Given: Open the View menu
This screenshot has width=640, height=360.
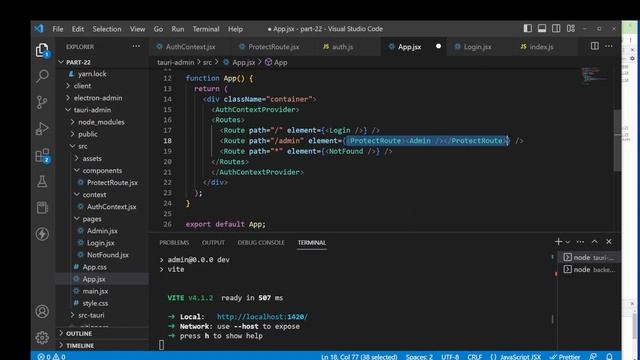Looking at the screenshot, I should click(x=137, y=29).
